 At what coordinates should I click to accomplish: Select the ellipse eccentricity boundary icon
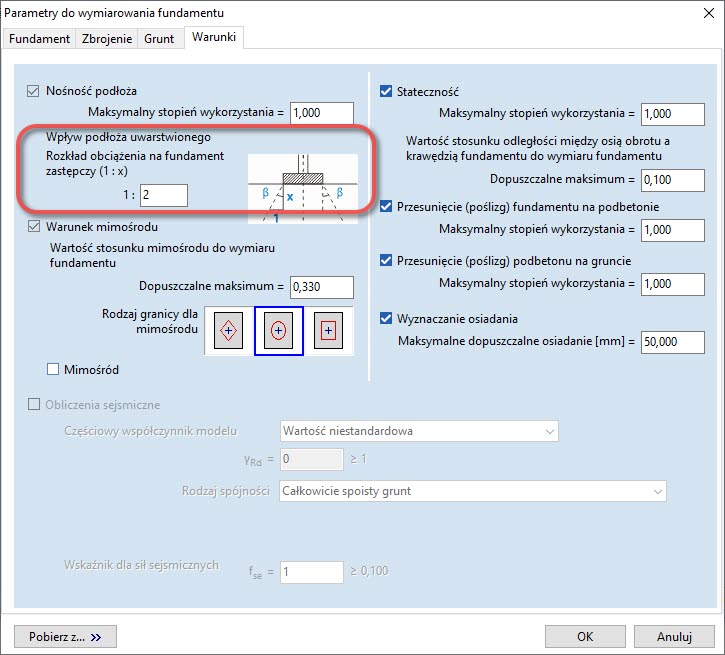[x=278, y=330]
